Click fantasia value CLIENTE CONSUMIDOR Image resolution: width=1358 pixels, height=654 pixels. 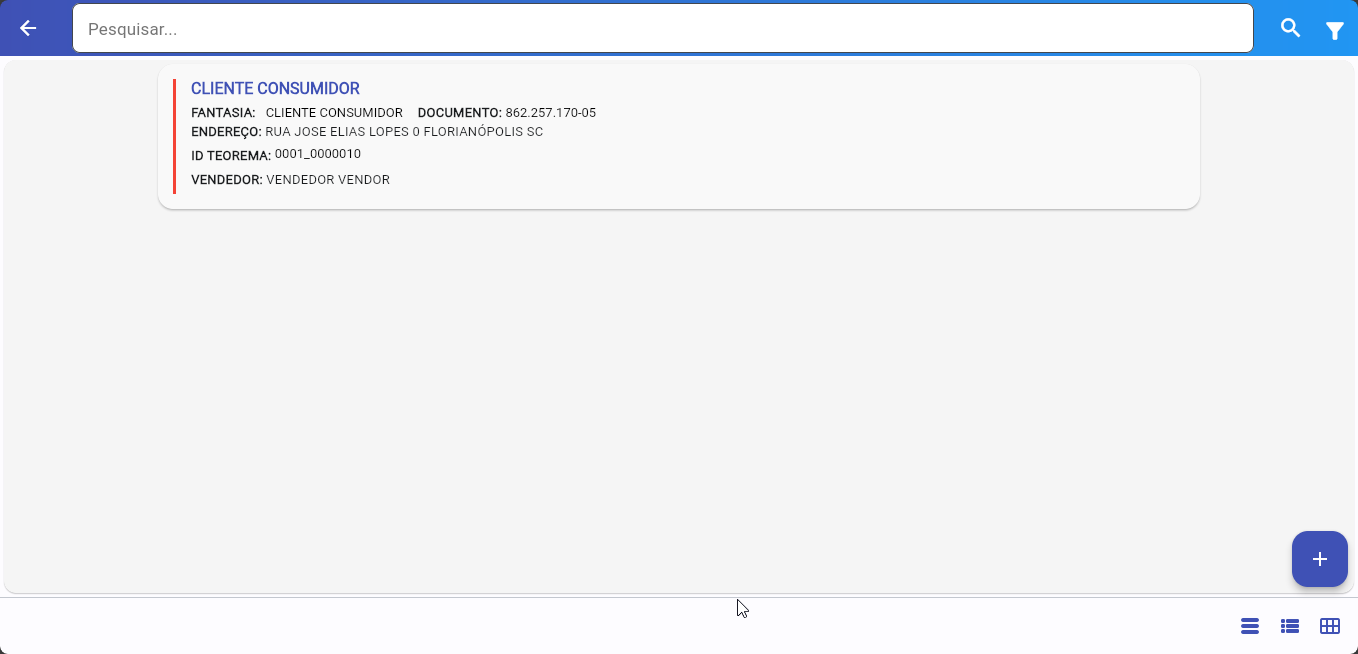tap(334, 113)
